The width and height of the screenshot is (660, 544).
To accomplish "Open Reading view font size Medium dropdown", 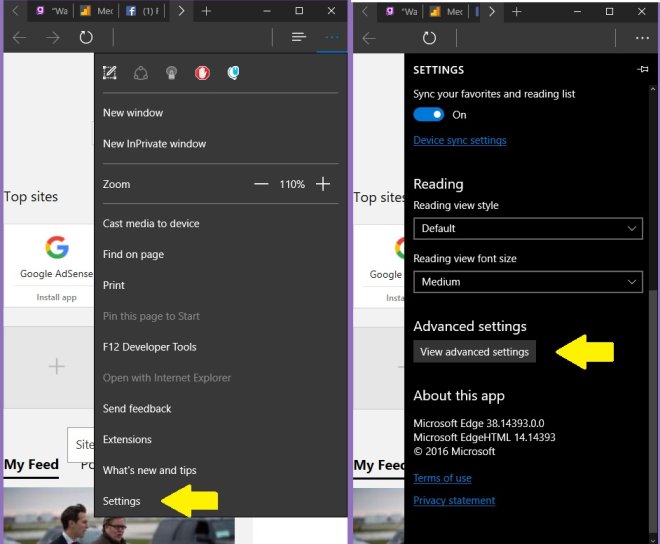I will click(528, 282).
